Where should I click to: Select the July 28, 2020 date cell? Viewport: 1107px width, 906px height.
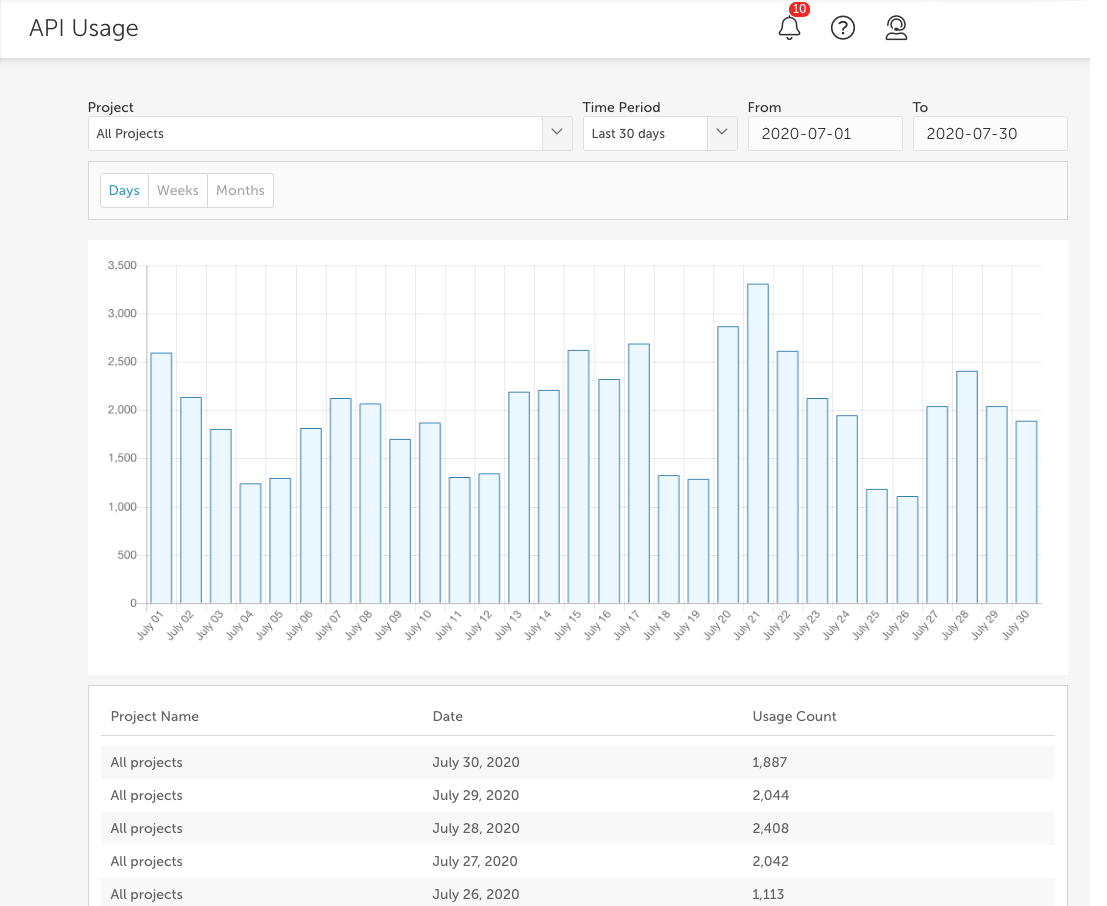[x=476, y=828]
